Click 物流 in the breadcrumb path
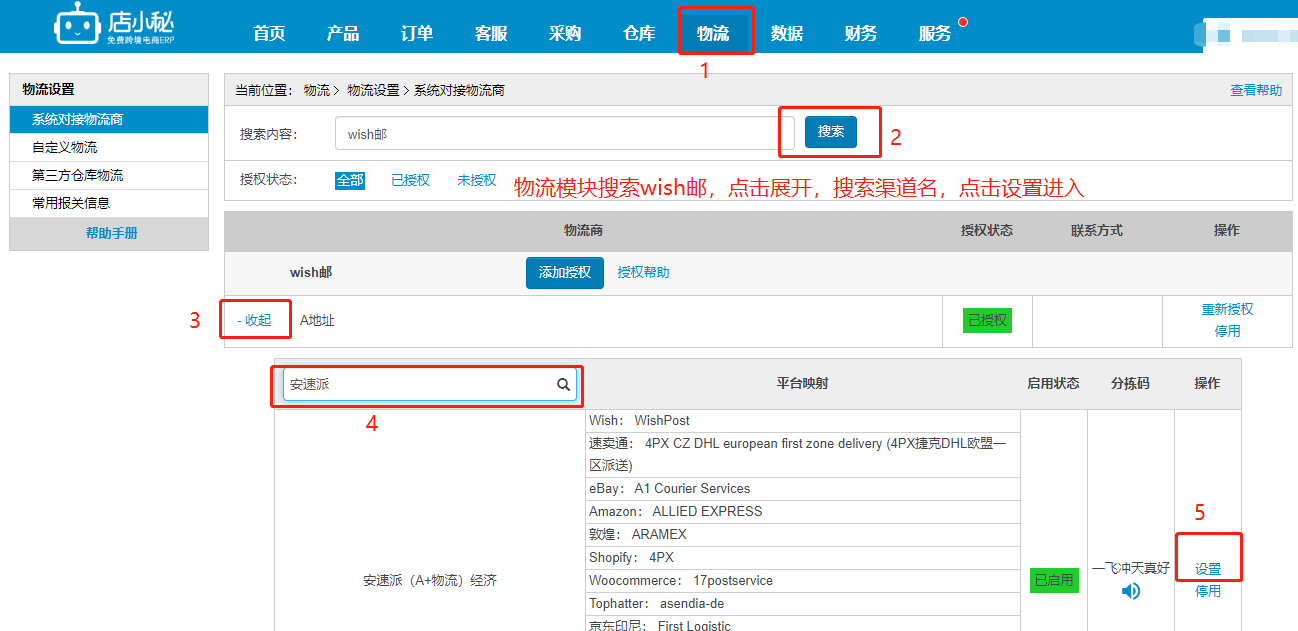 [317, 90]
